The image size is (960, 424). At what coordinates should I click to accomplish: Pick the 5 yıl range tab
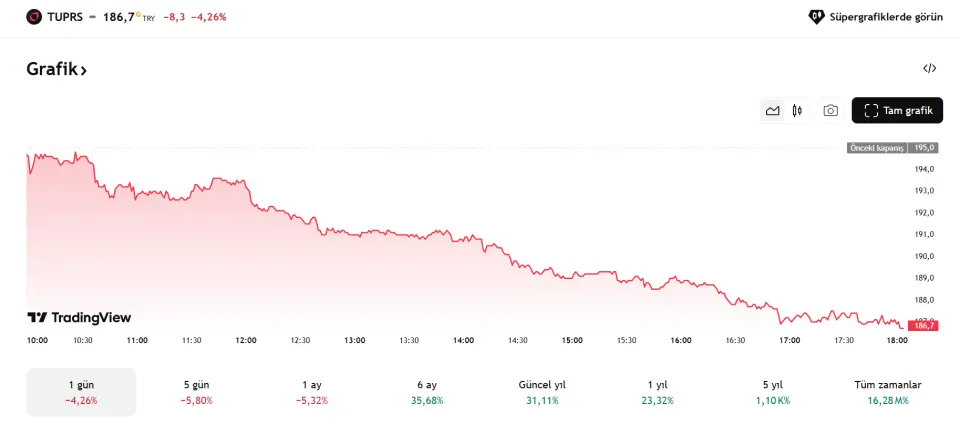[772, 391]
